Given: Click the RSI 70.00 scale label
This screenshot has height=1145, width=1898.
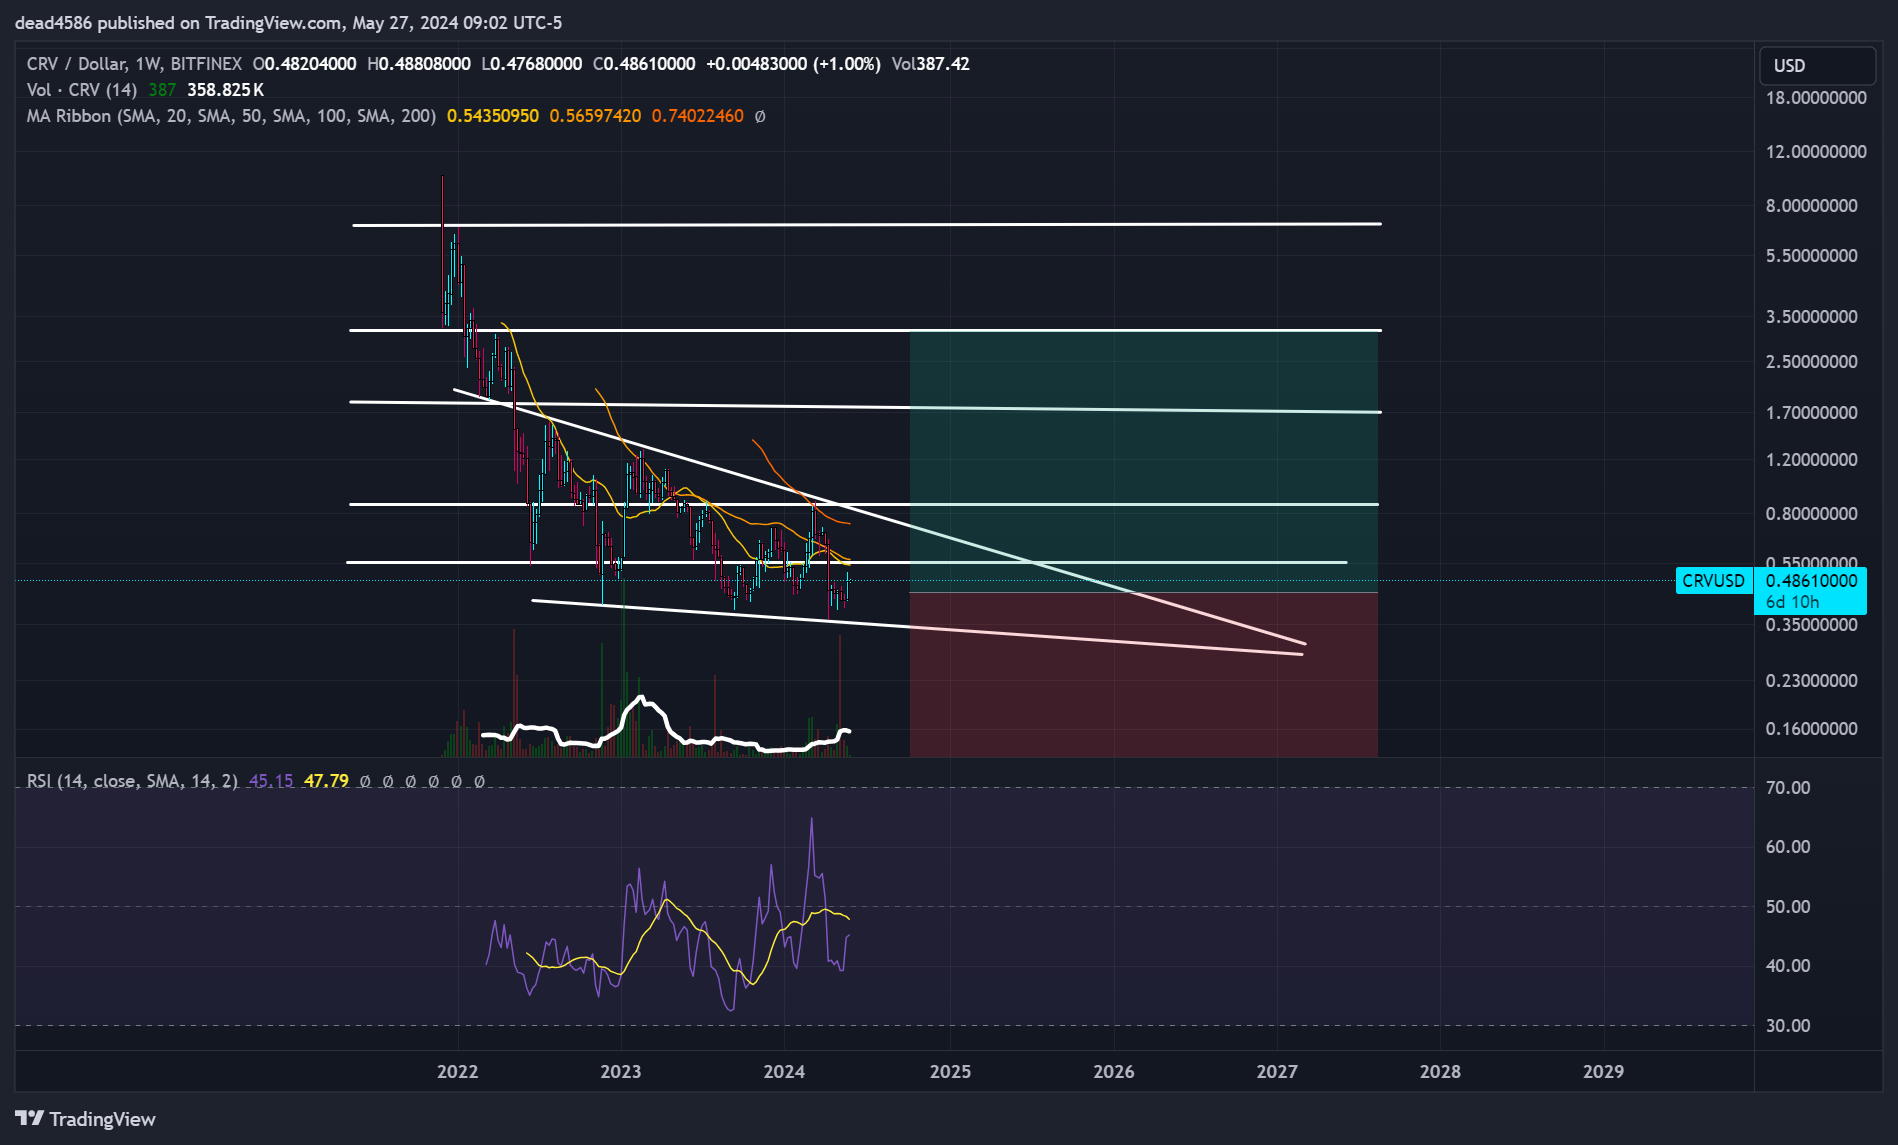Looking at the screenshot, I should (1788, 788).
